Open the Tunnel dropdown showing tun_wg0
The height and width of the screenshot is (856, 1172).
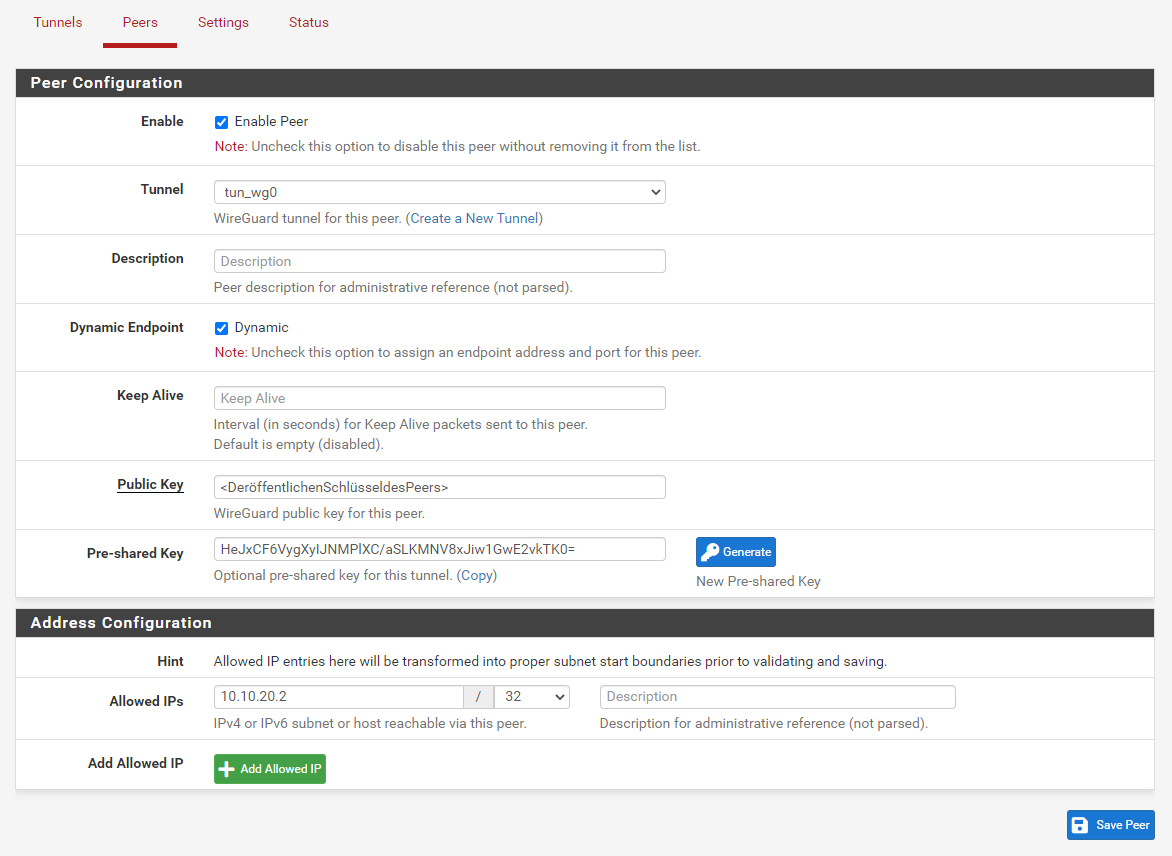439,192
